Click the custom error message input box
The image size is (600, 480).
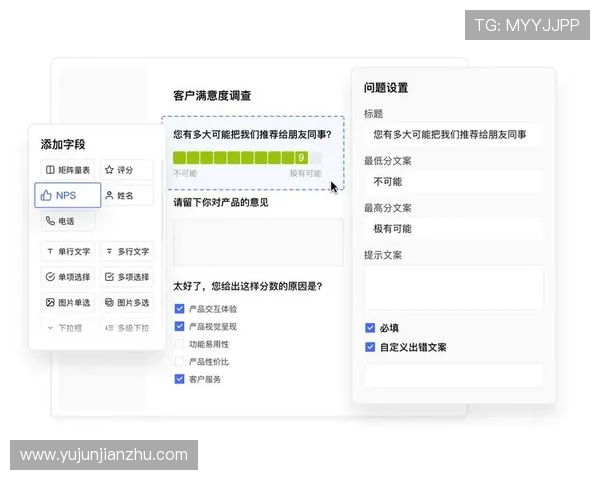(453, 376)
